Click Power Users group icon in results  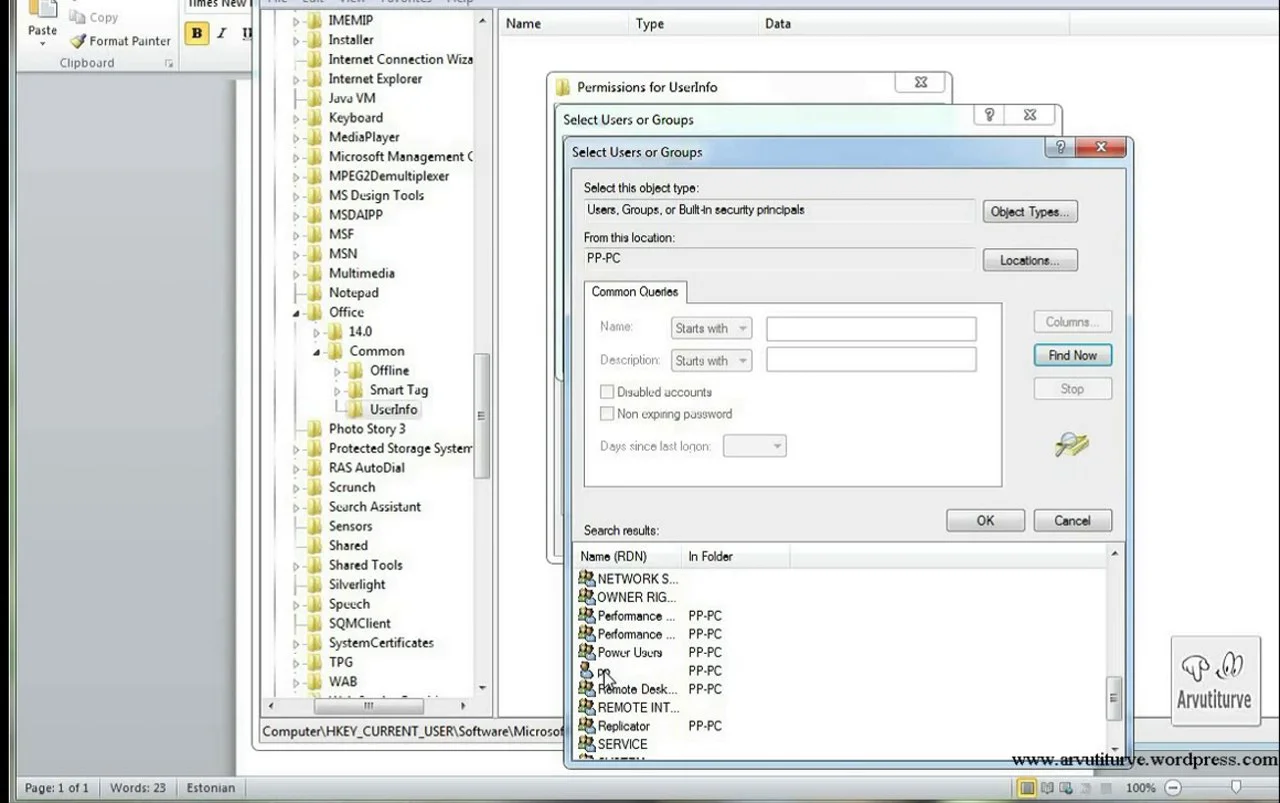pos(587,652)
